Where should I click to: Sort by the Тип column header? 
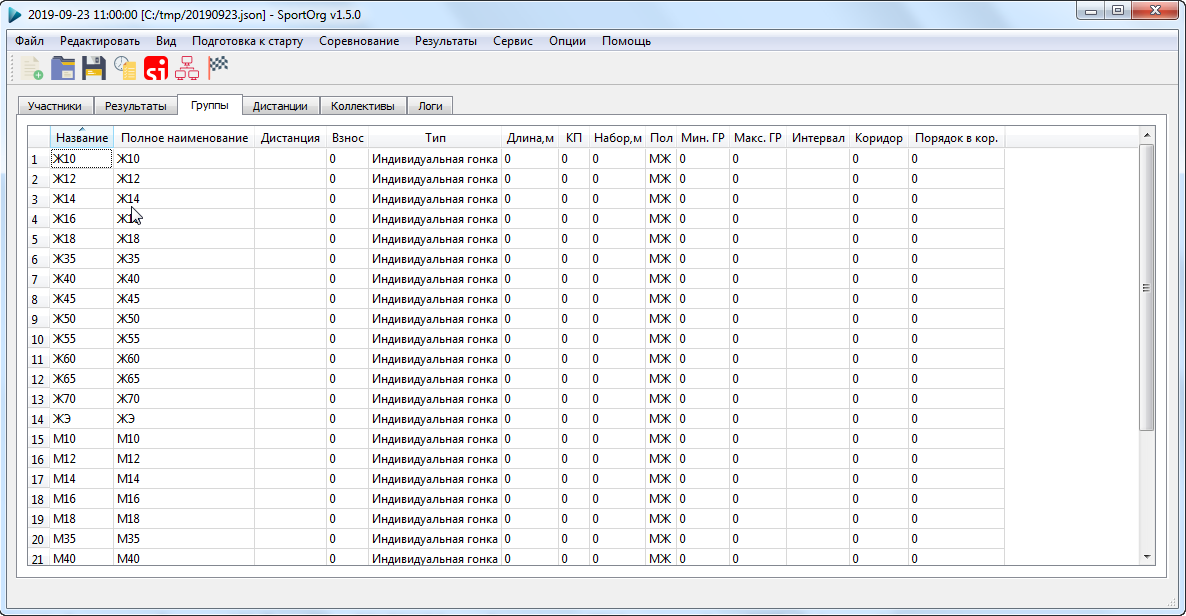435,138
